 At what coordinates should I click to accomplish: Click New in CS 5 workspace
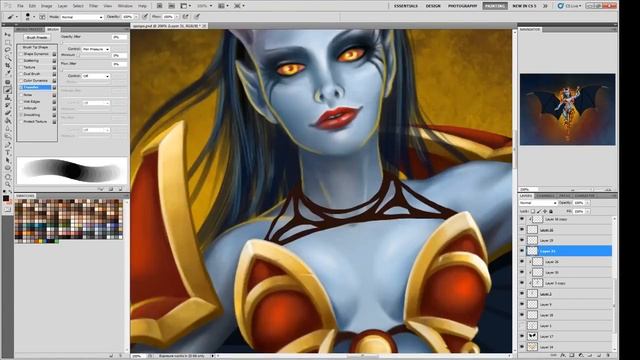524,6
